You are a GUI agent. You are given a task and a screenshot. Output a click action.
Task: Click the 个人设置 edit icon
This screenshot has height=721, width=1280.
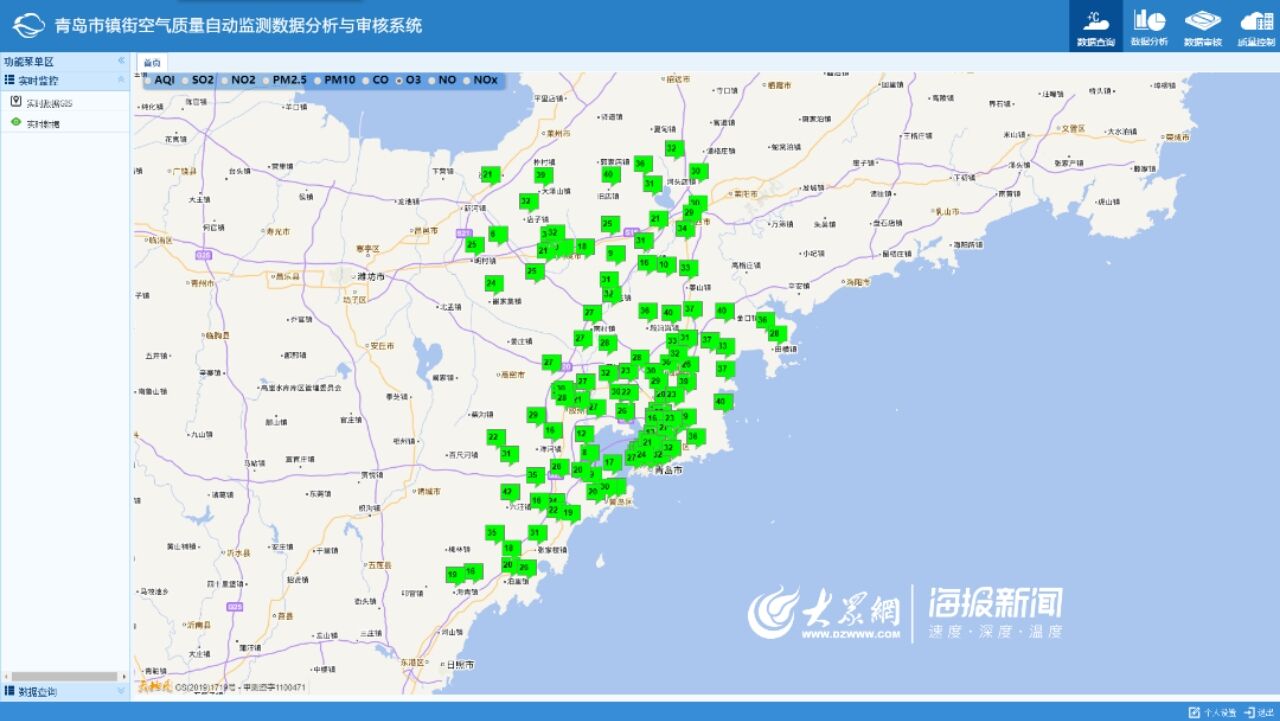click(1194, 712)
